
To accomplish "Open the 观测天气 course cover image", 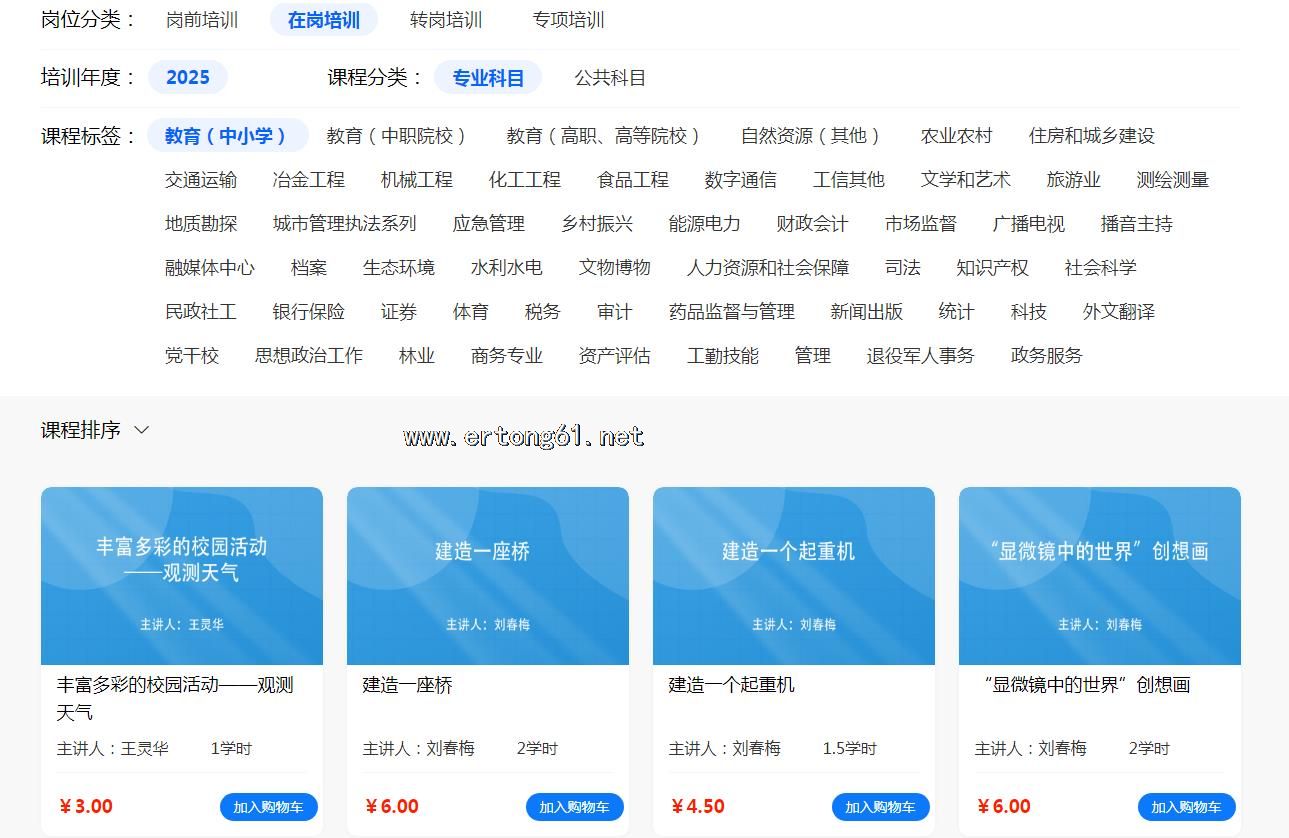I will click(x=182, y=576).
